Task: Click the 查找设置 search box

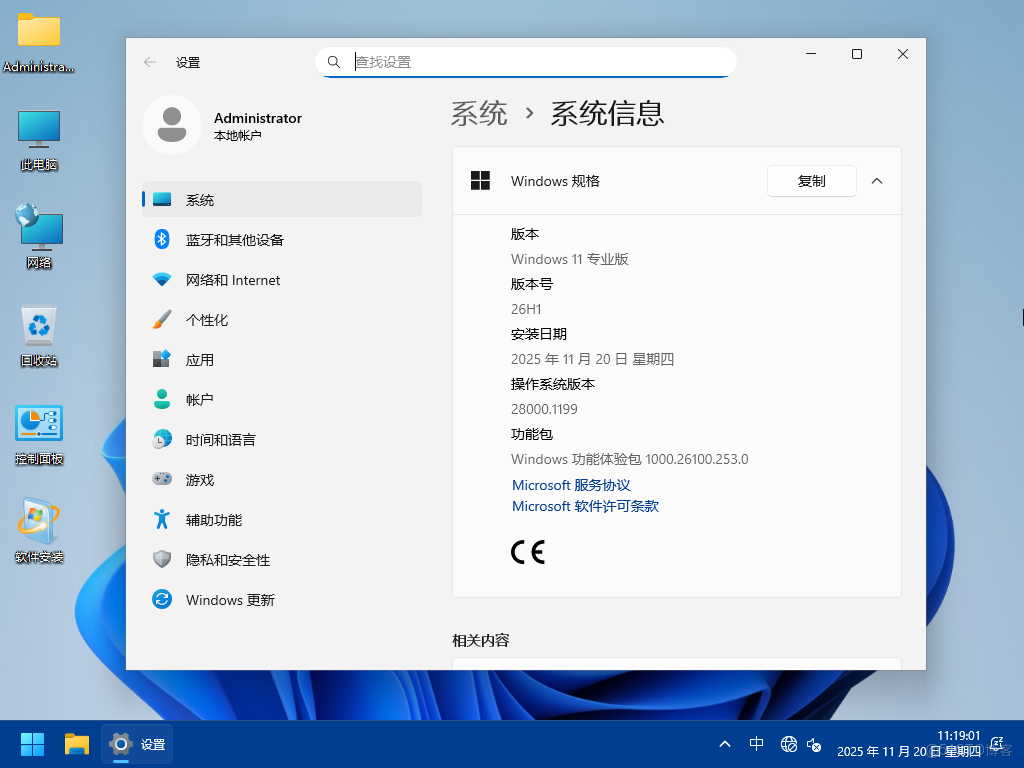Action: tap(527, 61)
